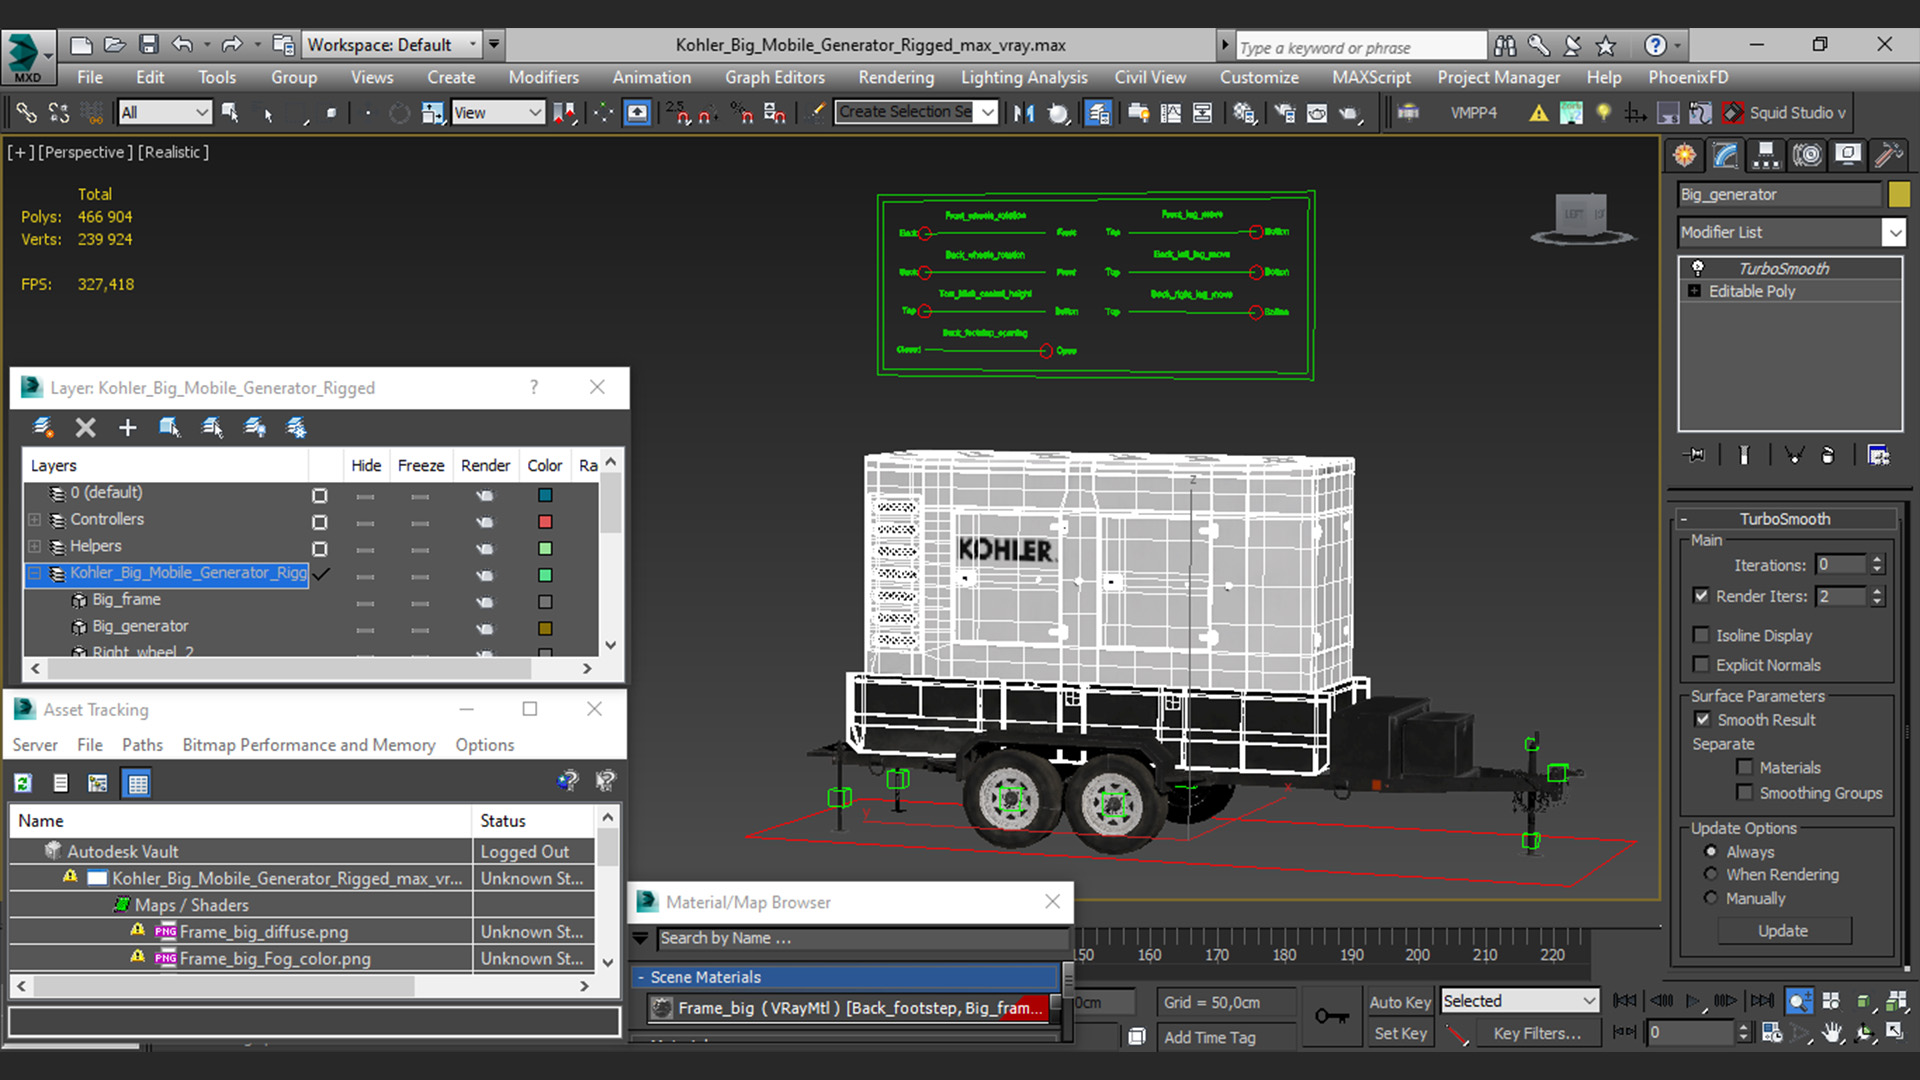
Task: Toggle the Render Iters checkbox
Action: [x=1701, y=595]
